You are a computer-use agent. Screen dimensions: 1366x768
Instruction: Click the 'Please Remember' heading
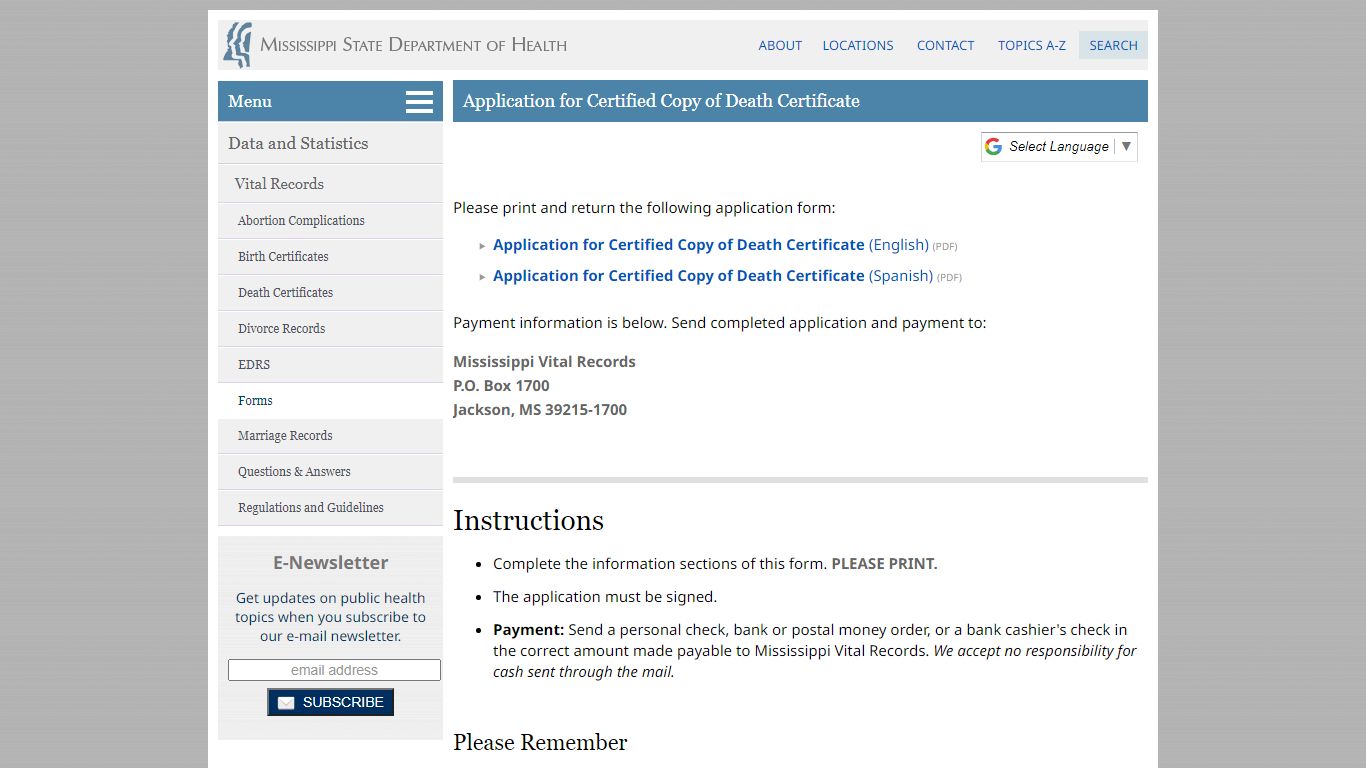(x=540, y=742)
